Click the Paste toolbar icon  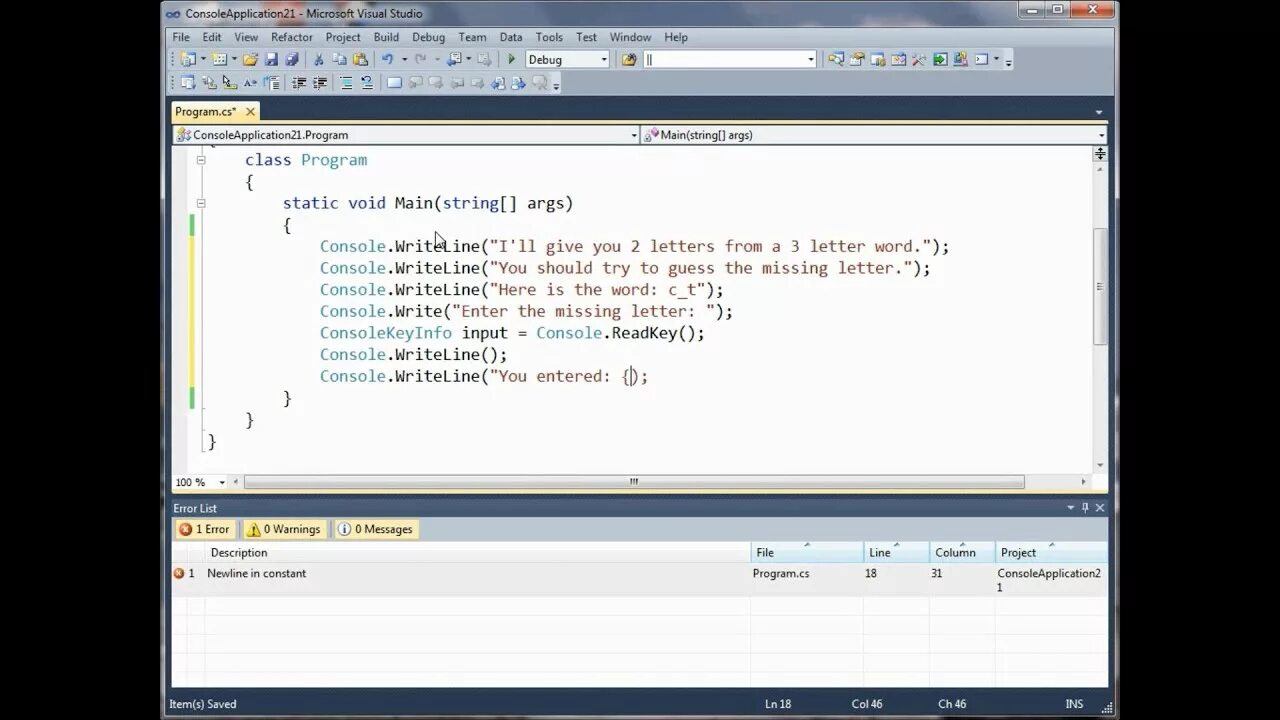pyautogui.click(x=362, y=58)
